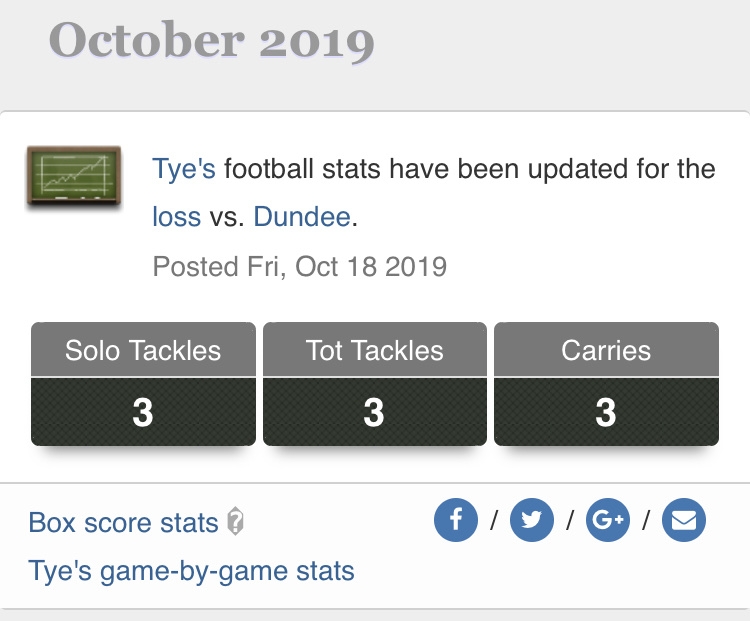The image size is (750, 621).
Task: Select the value under Carries
Action: point(606,412)
